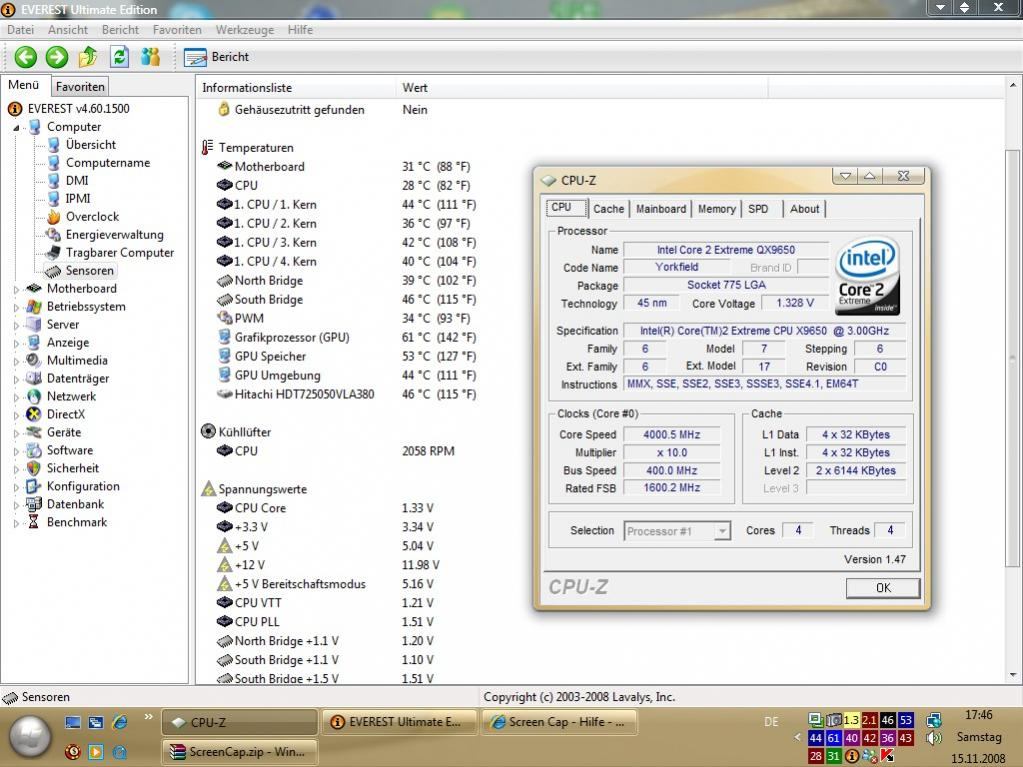This screenshot has height=767, width=1023.
Task: Switch to the Favoriten tab
Action: (80, 87)
